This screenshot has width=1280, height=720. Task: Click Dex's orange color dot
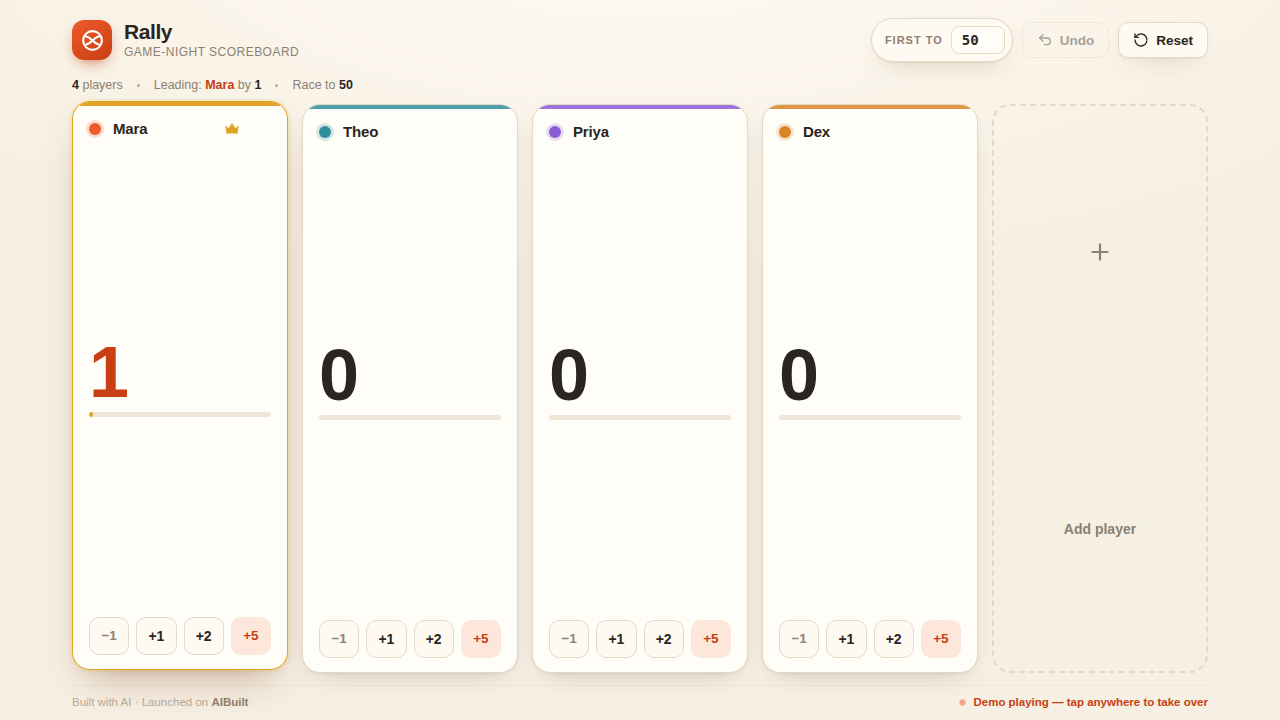point(785,132)
